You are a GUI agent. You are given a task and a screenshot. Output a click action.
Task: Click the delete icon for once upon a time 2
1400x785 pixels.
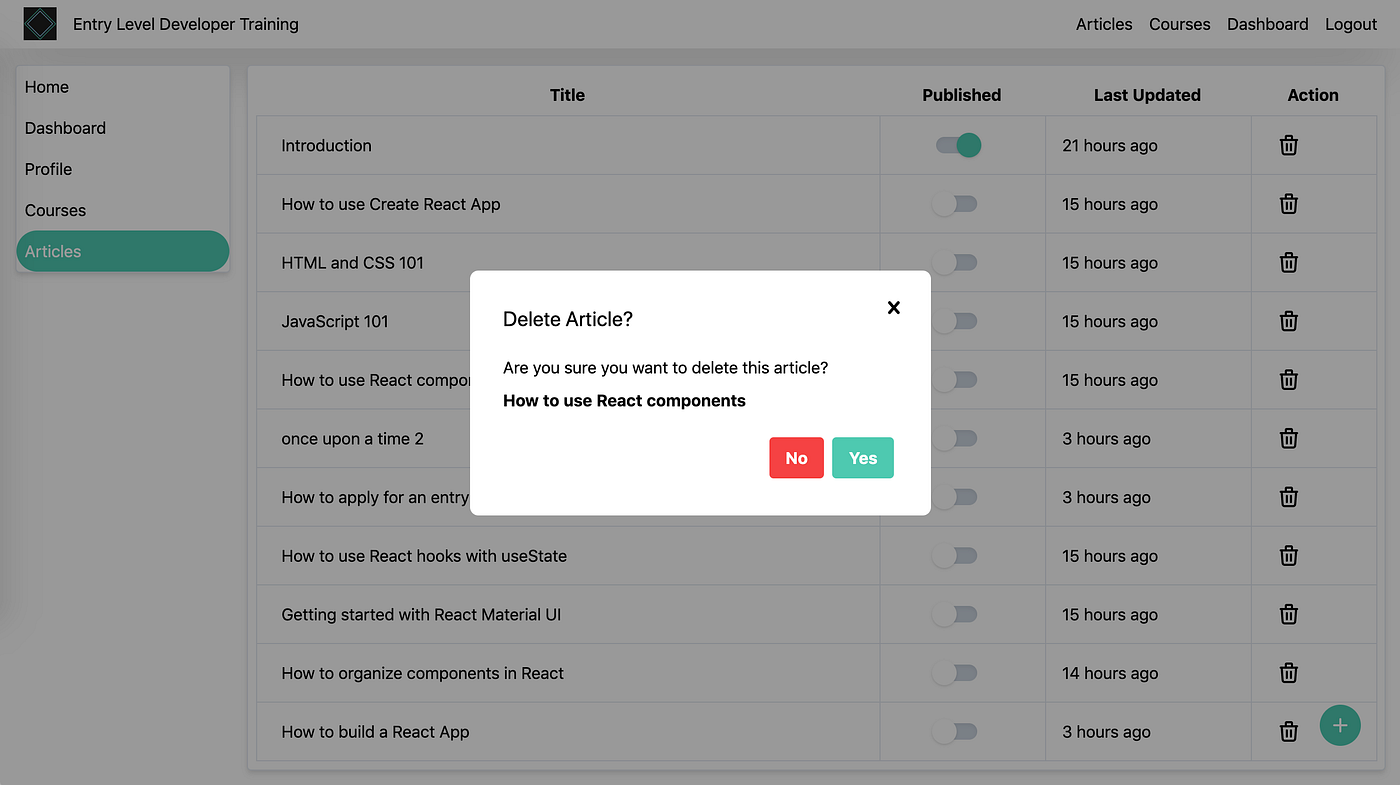click(x=1287, y=438)
